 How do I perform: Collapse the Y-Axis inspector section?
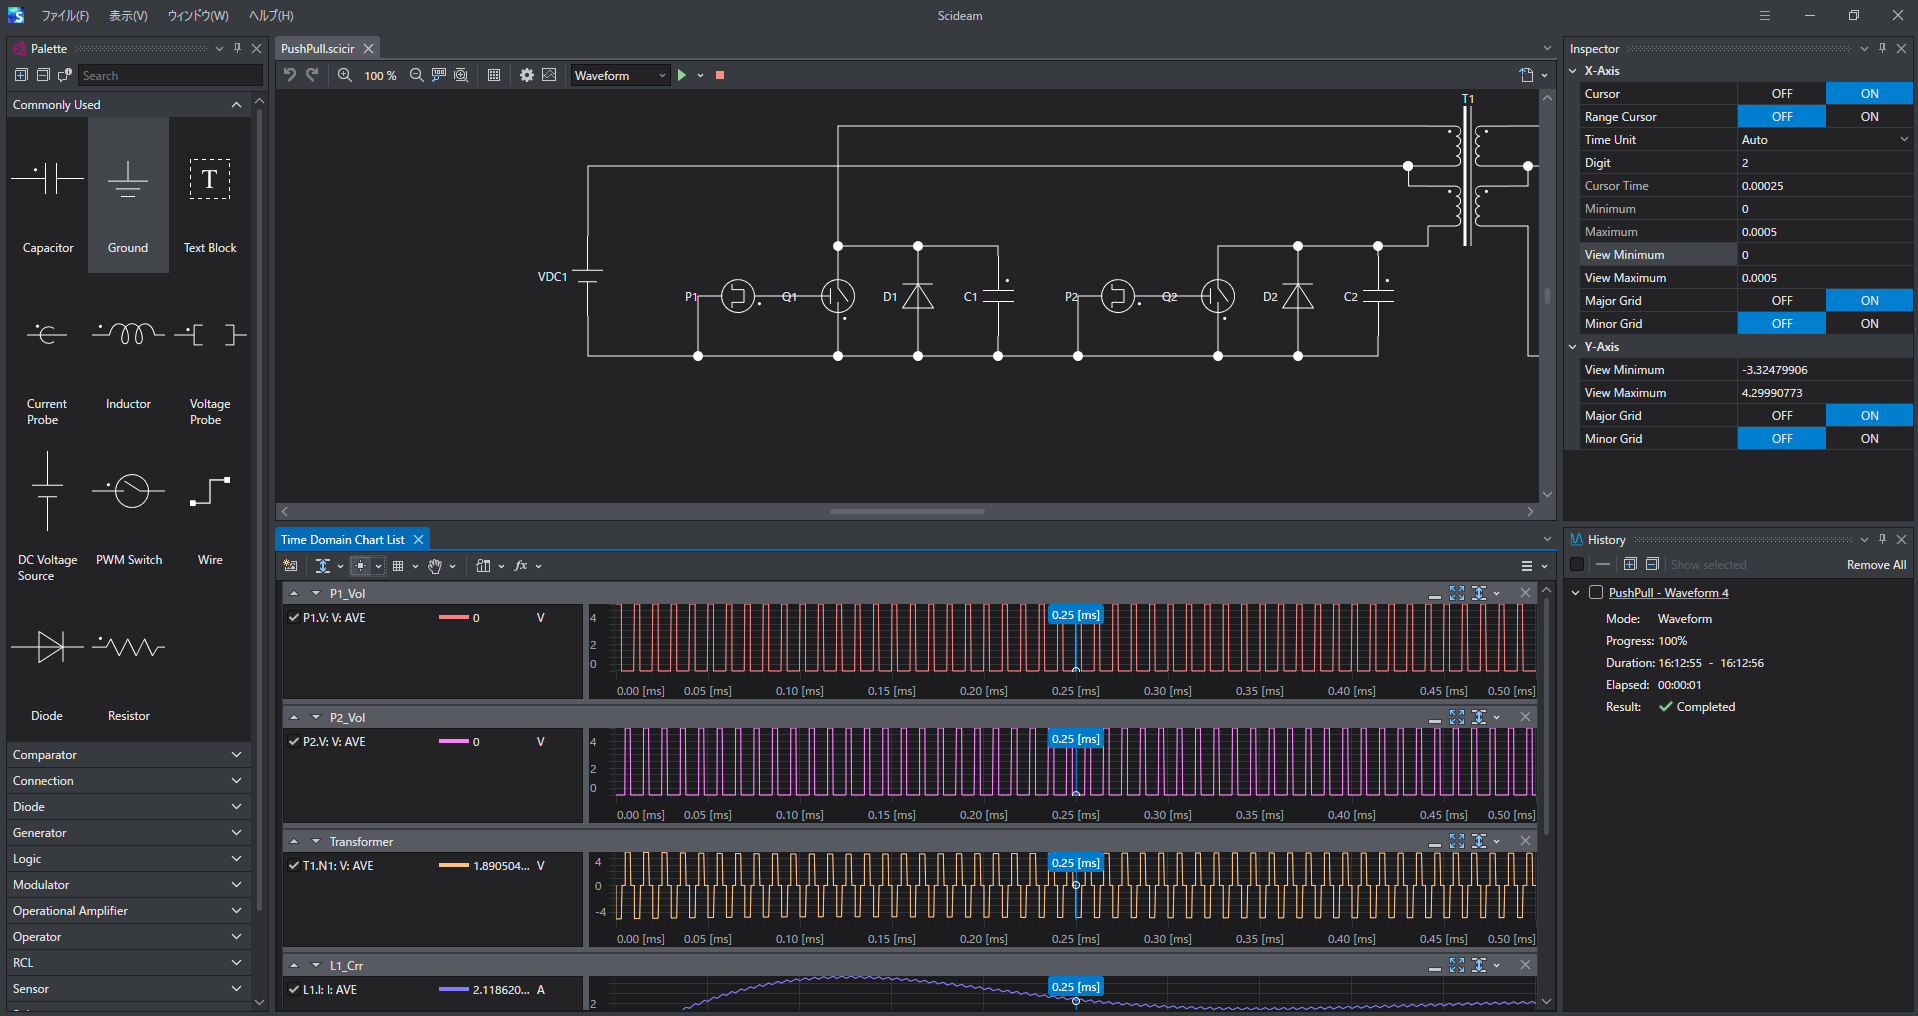click(1573, 347)
